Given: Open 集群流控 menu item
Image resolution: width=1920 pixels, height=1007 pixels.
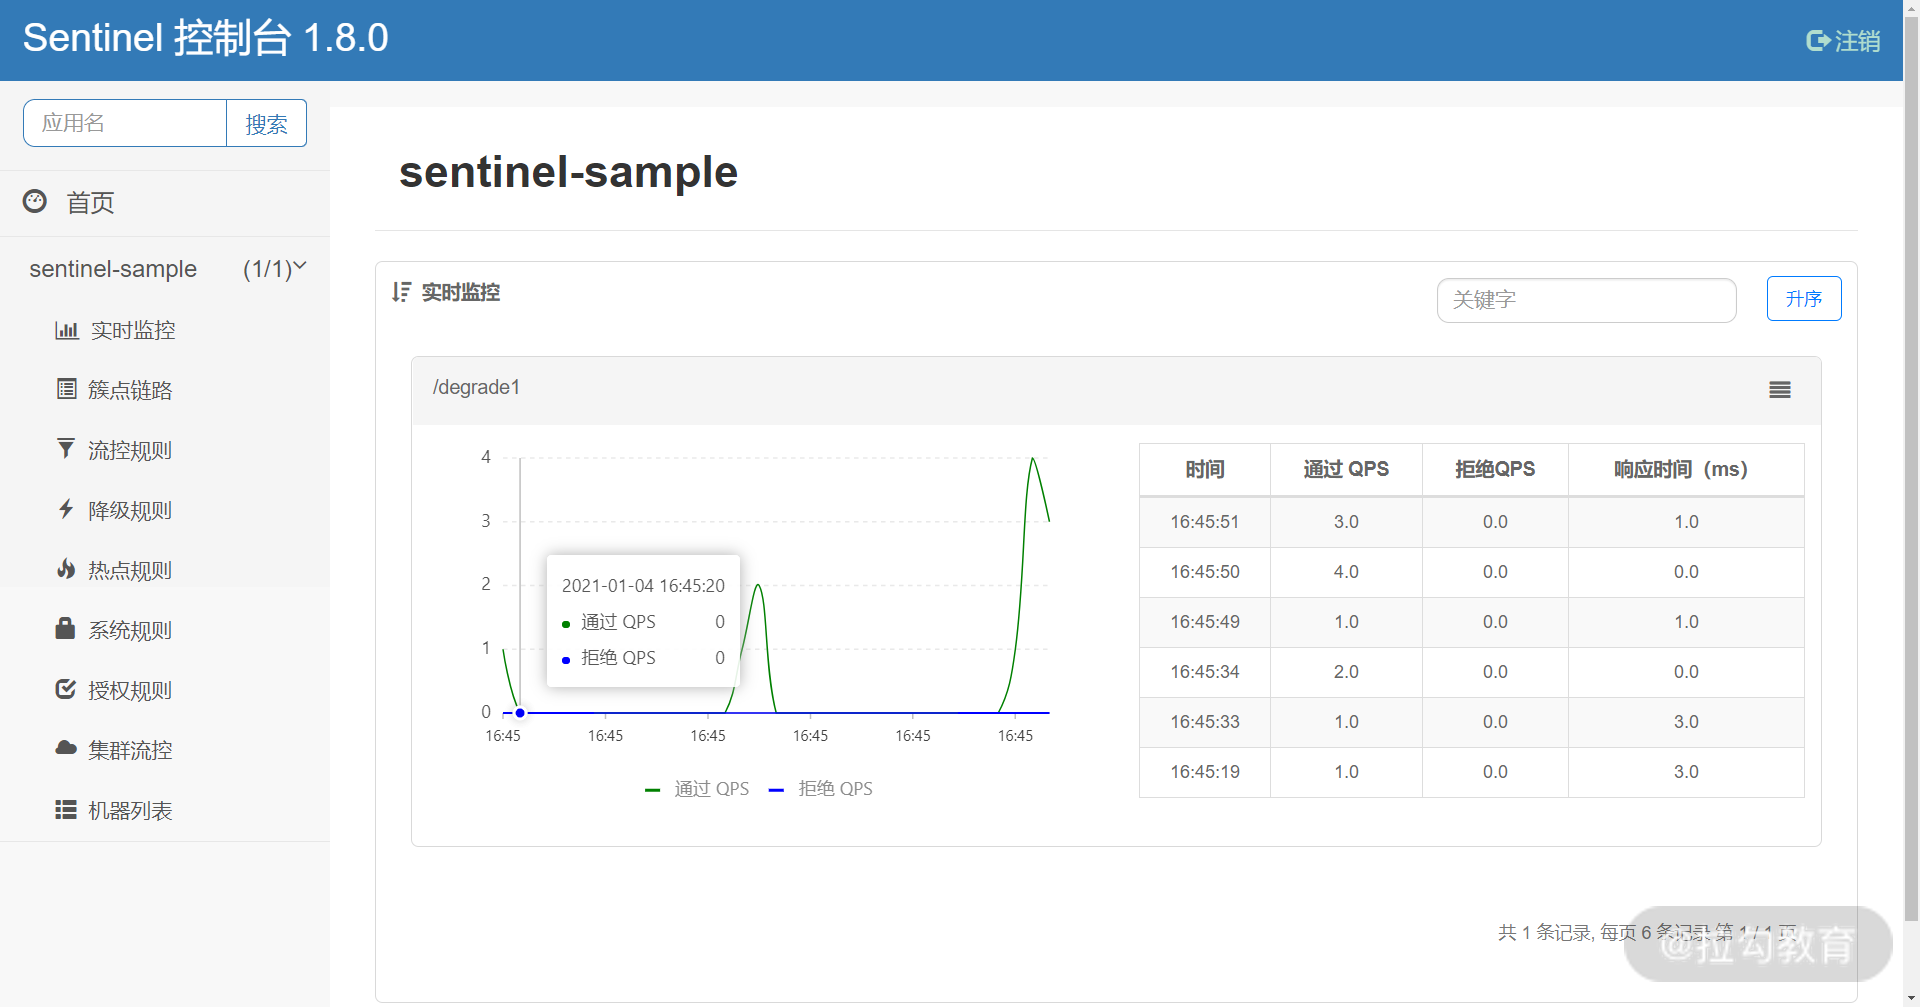Looking at the screenshot, I should 130,750.
